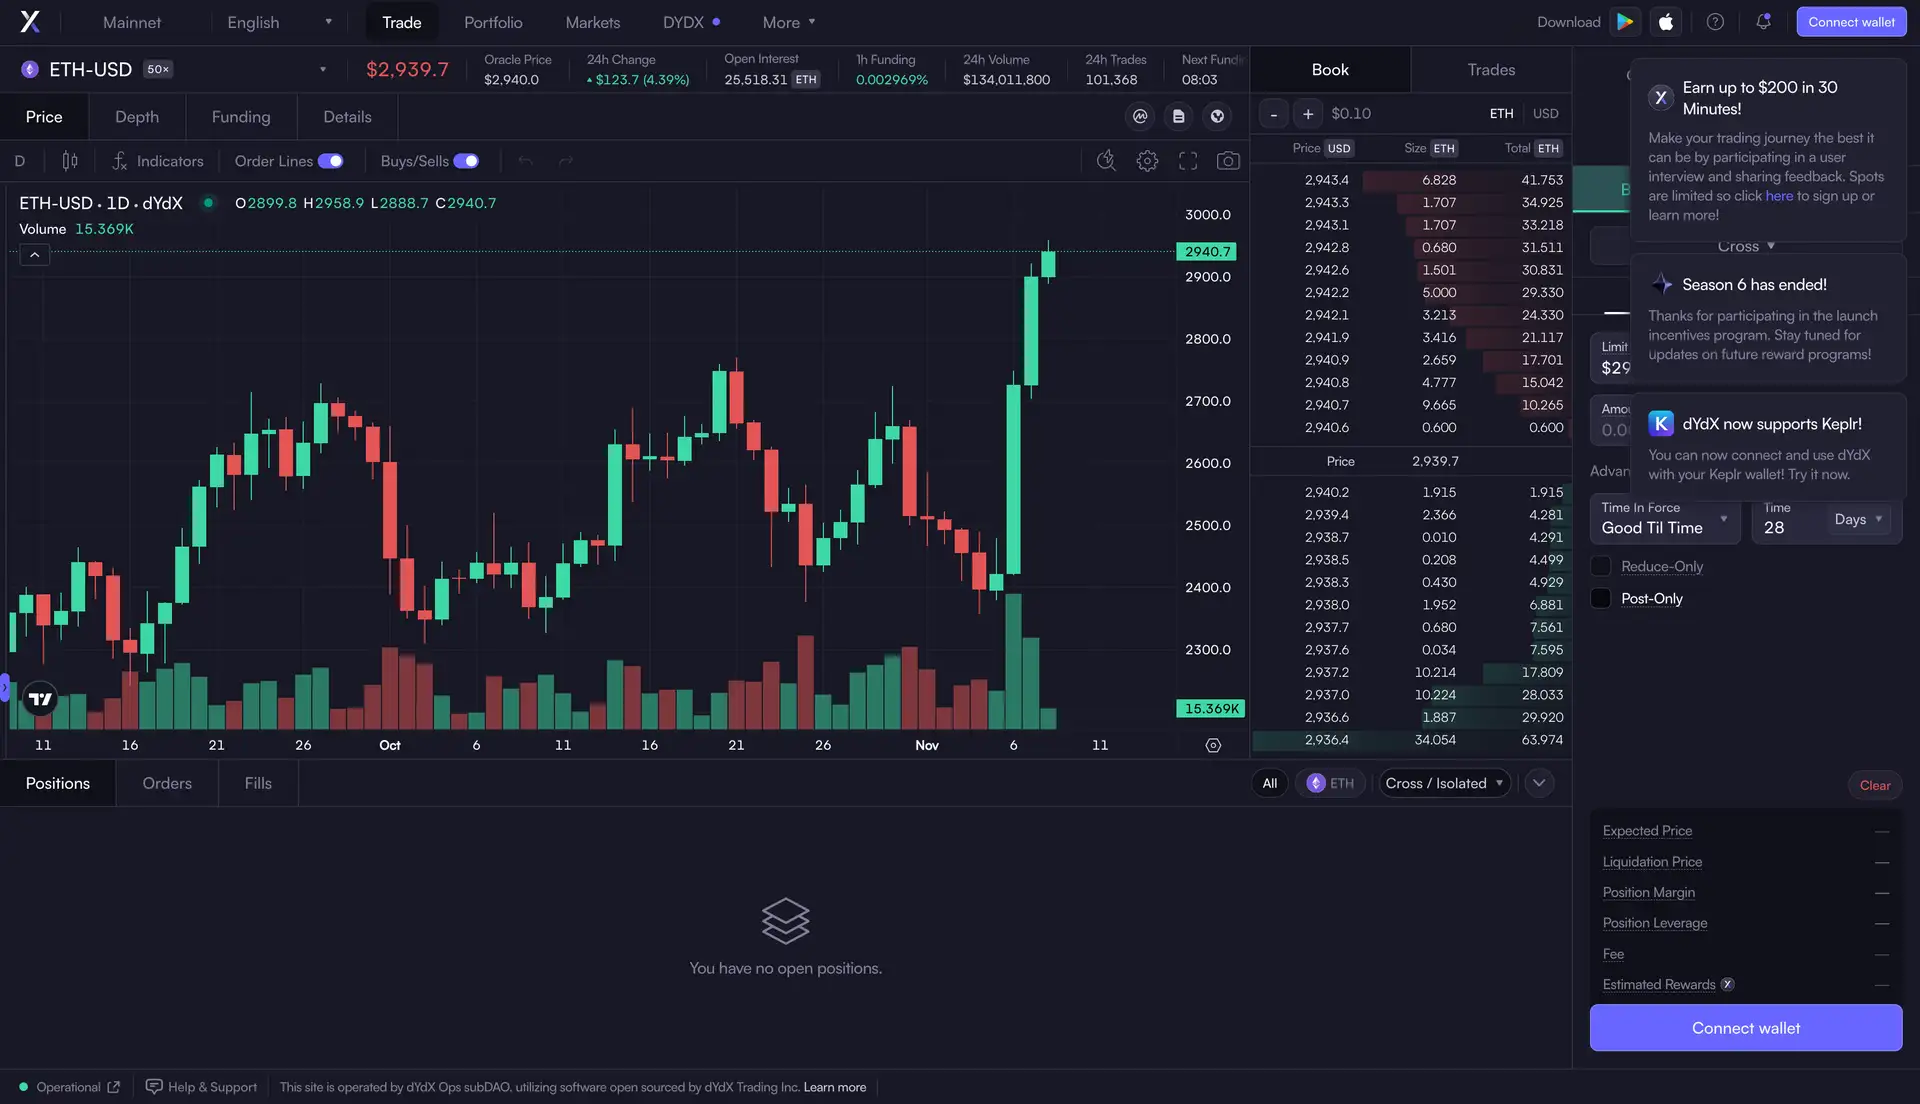The height and width of the screenshot is (1104, 1920).
Task: Click the help question mark icon
Action: 1715,22
